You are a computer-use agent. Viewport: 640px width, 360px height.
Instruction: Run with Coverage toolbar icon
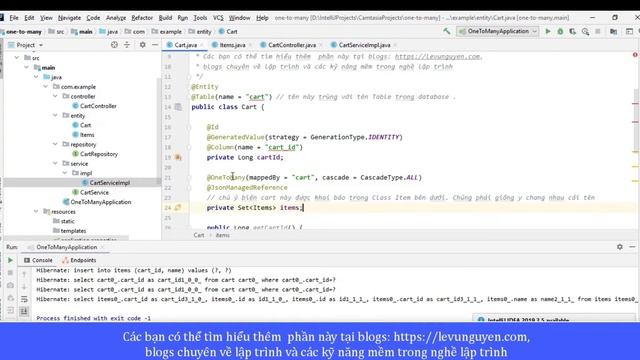pos(573,31)
